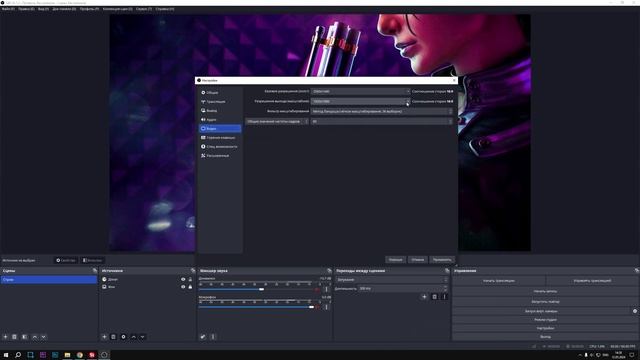Open the scene transition type dropdown

392,280
